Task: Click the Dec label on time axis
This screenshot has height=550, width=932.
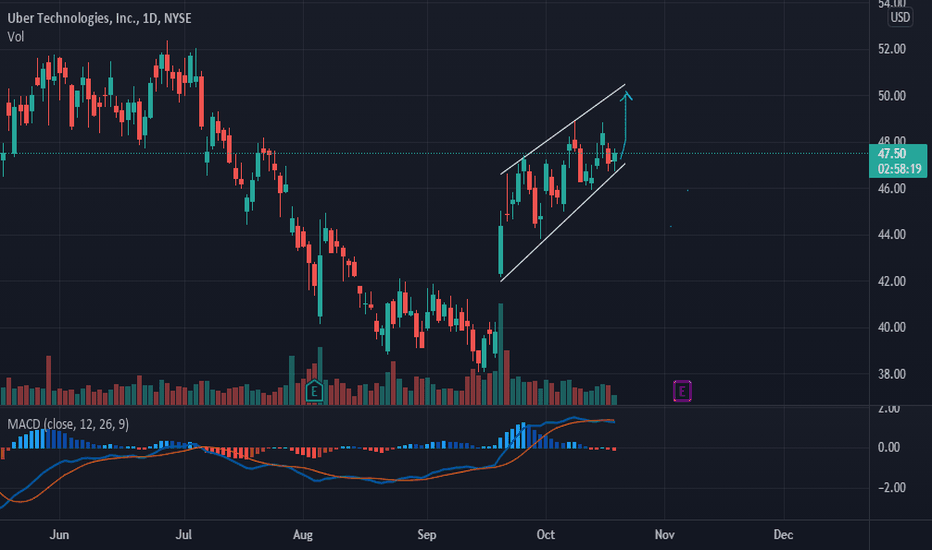Action: pyautogui.click(x=783, y=535)
